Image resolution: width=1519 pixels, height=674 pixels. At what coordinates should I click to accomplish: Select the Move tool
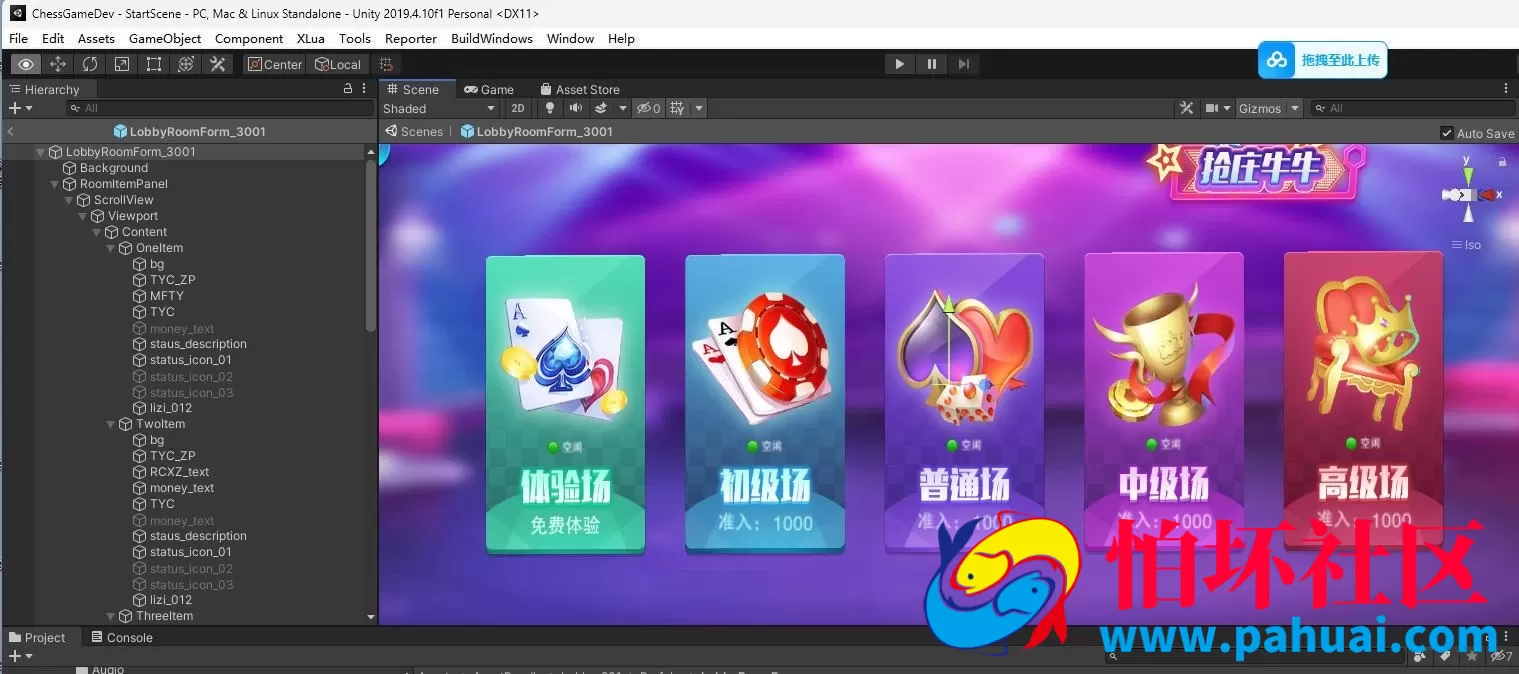(x=58, y=64)
